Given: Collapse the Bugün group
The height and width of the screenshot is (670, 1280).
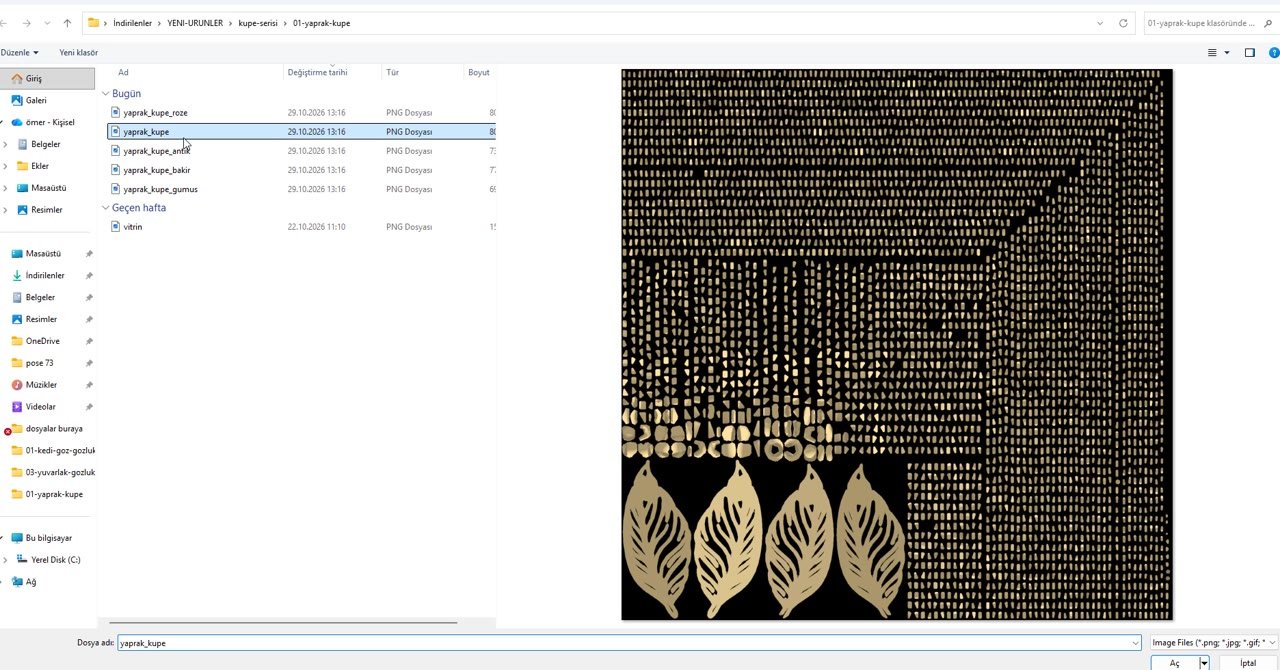Looking at the screenshot, I should click(x=106, y=93).
